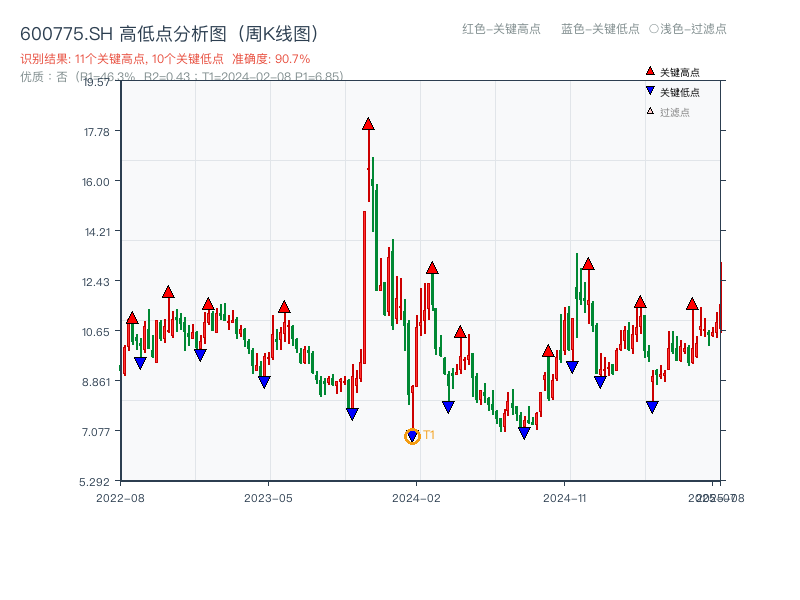Click the 5.292 y-axis label

(x=94, y=482)
